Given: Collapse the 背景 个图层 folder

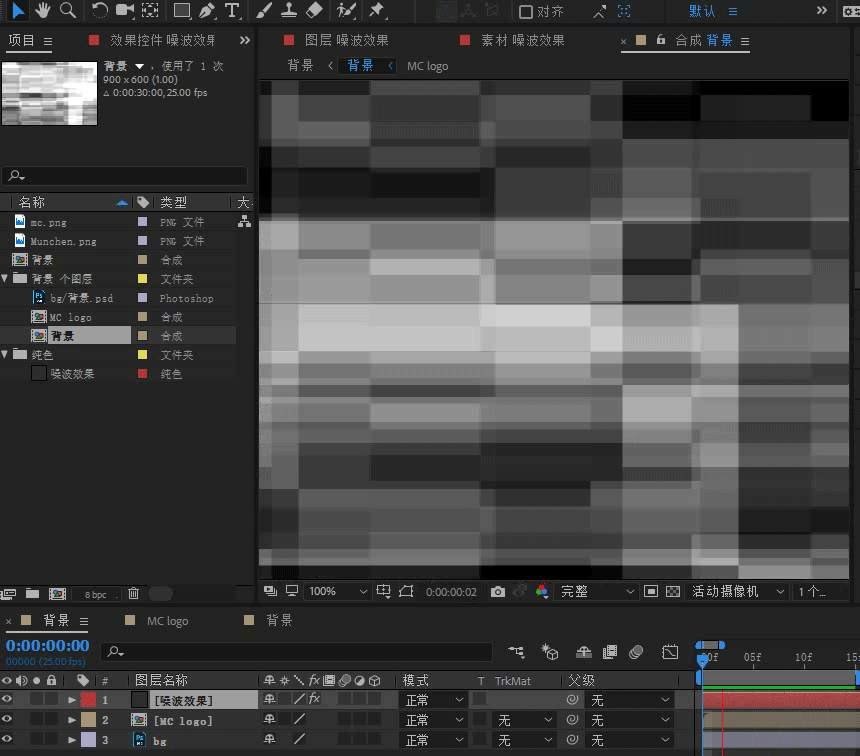Looking at the screenshot, I should tap(8, 278).
